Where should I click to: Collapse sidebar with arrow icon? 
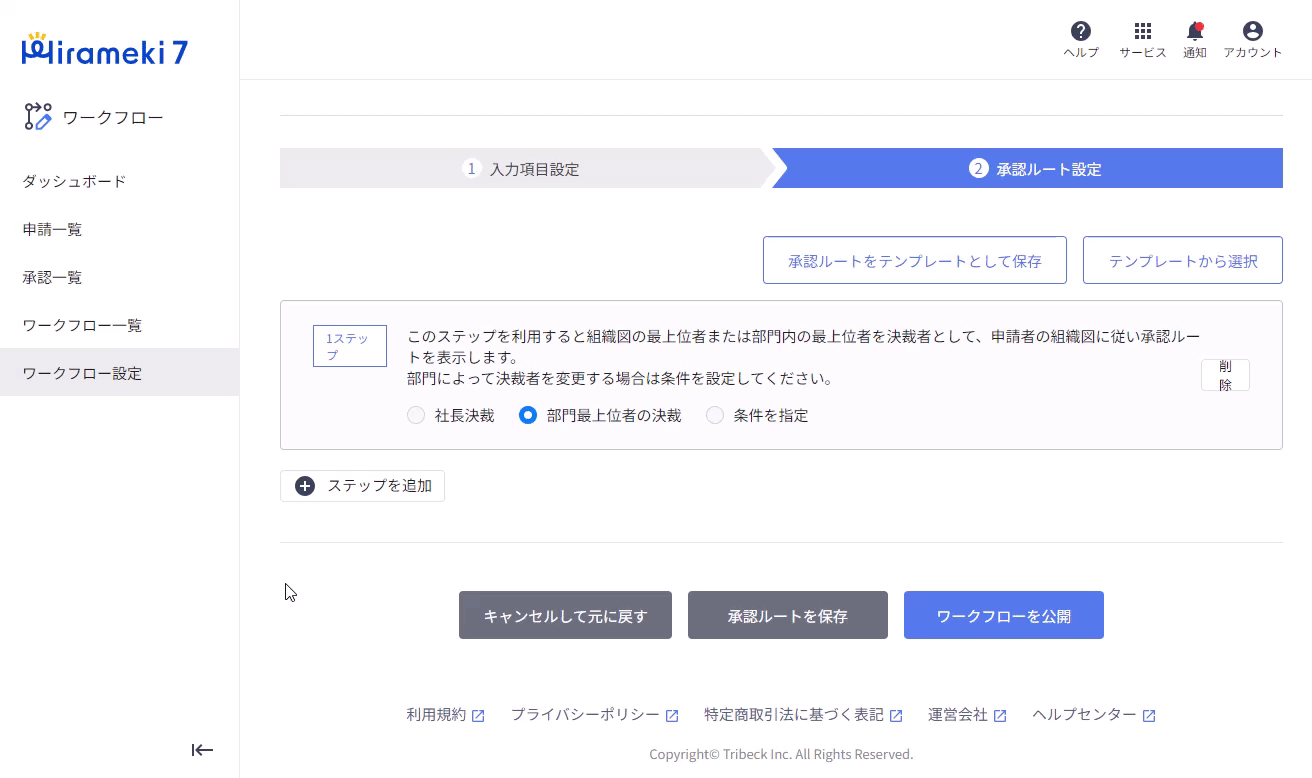pos(202,750)
